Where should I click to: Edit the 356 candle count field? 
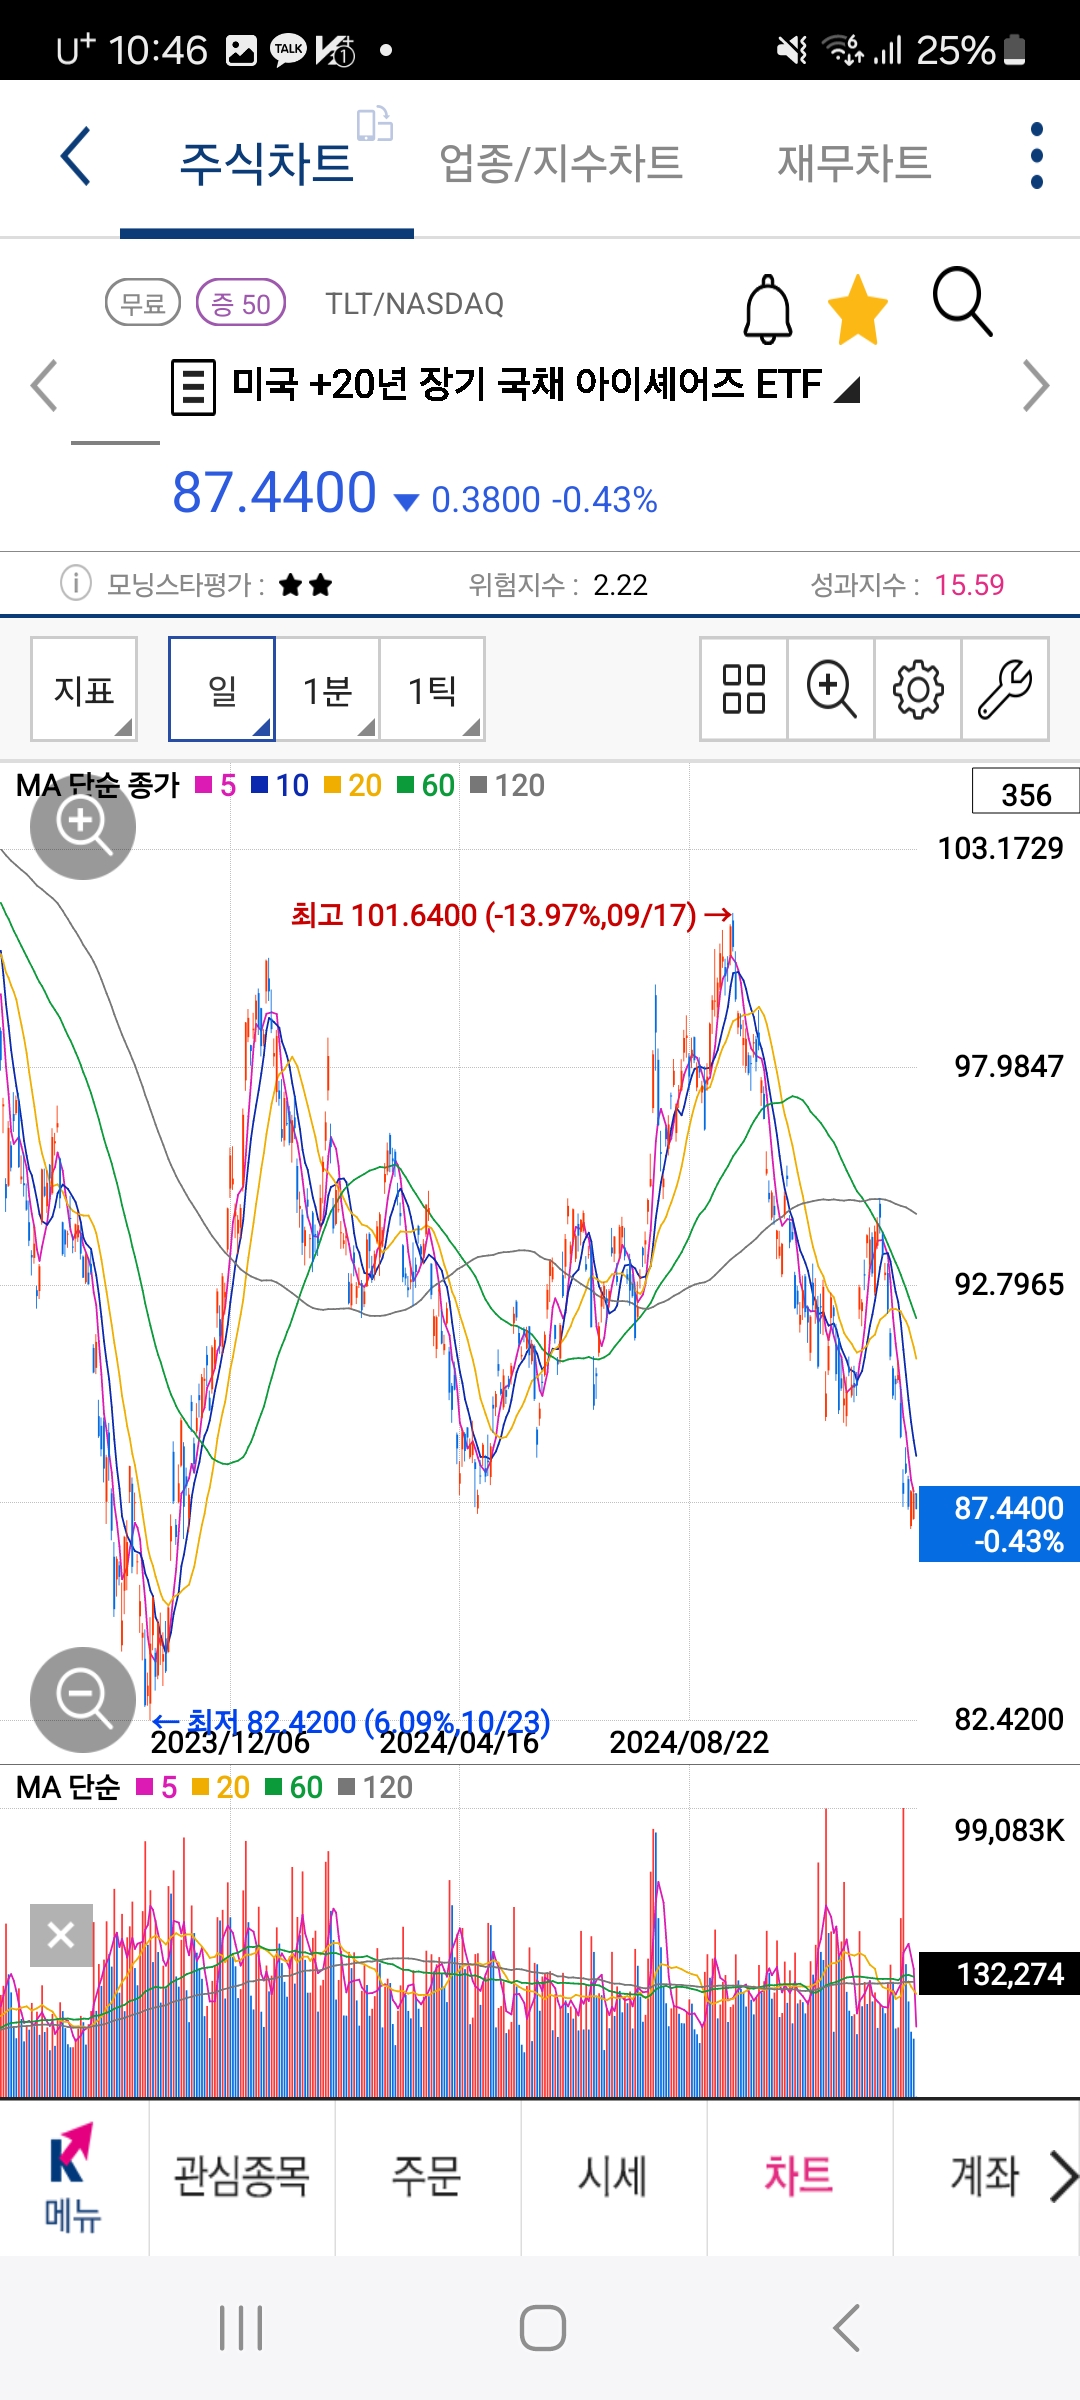(x=1026, y=792)
